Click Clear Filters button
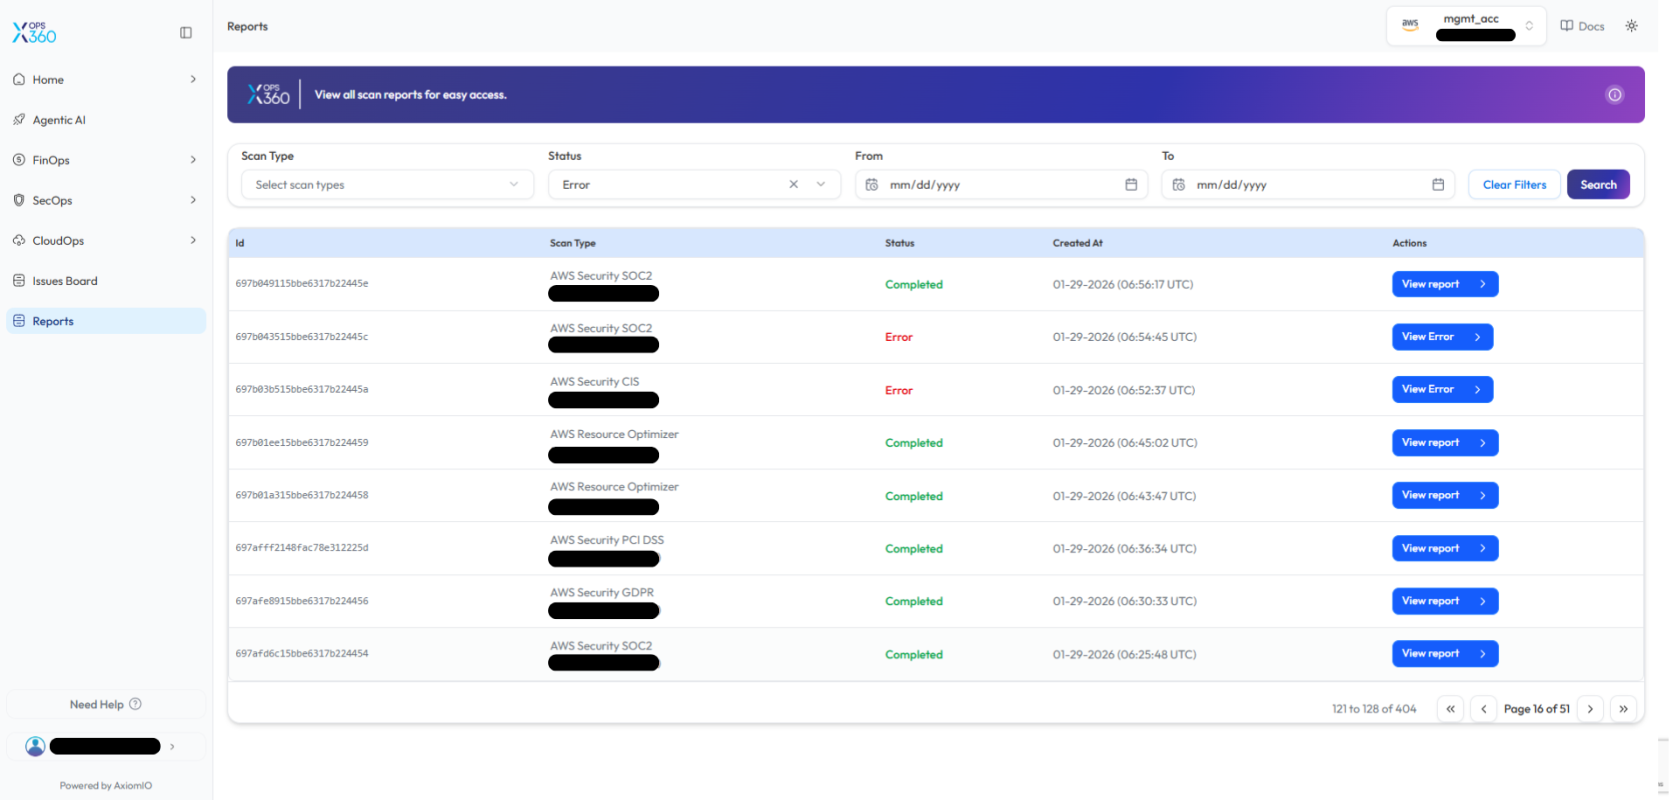The image size is (1680, 800). [x=1514, y=185]
